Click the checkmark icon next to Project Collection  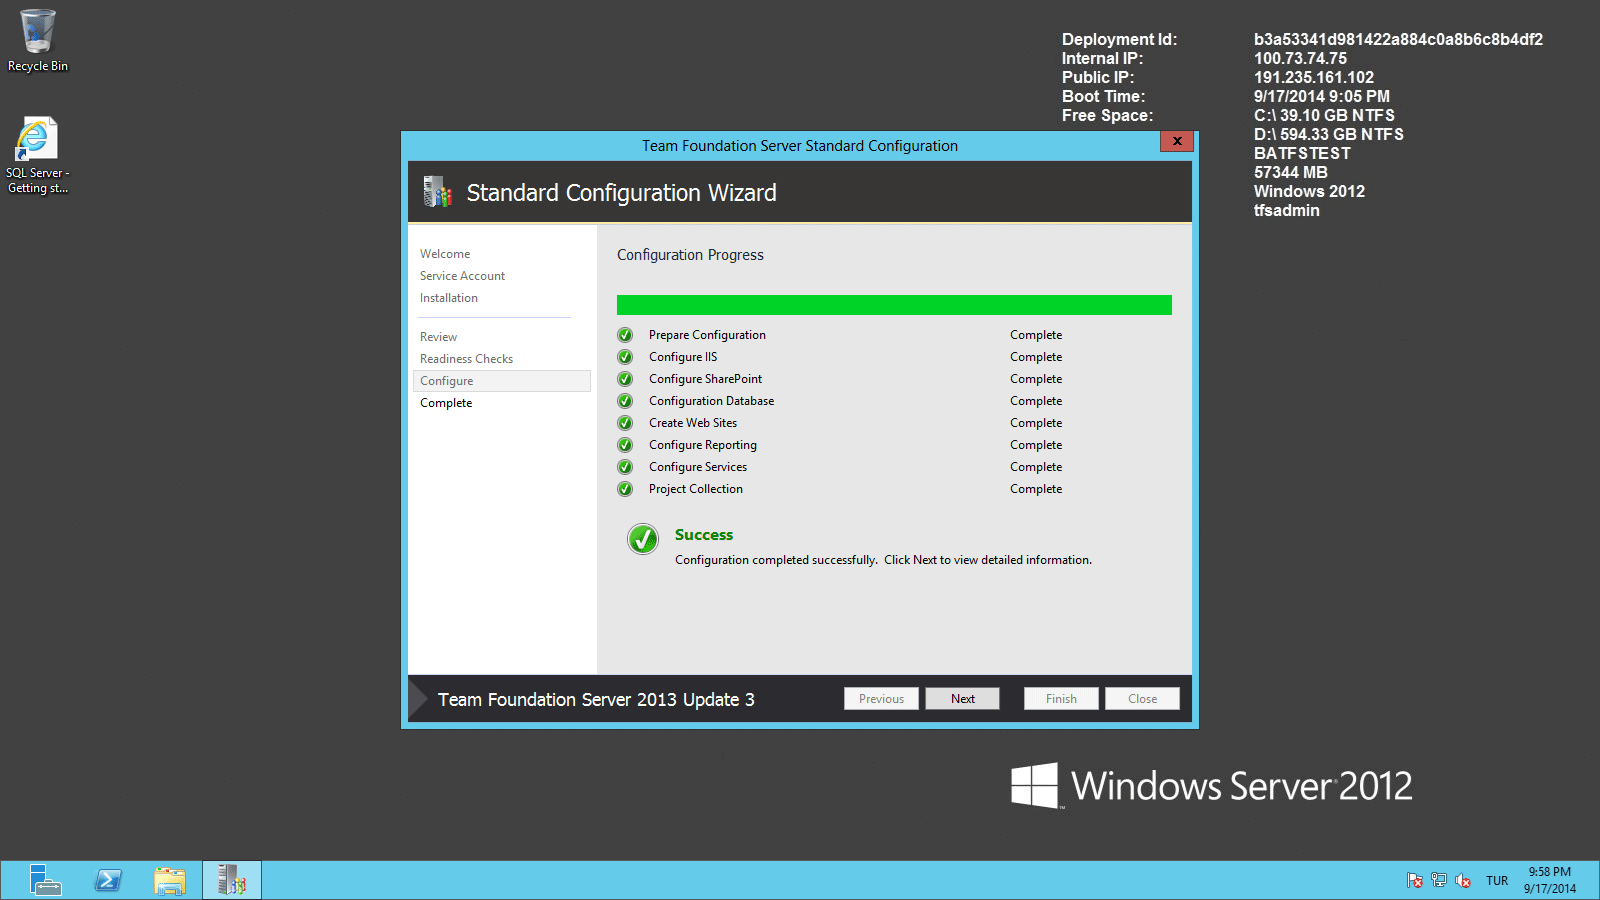point(624,489)
